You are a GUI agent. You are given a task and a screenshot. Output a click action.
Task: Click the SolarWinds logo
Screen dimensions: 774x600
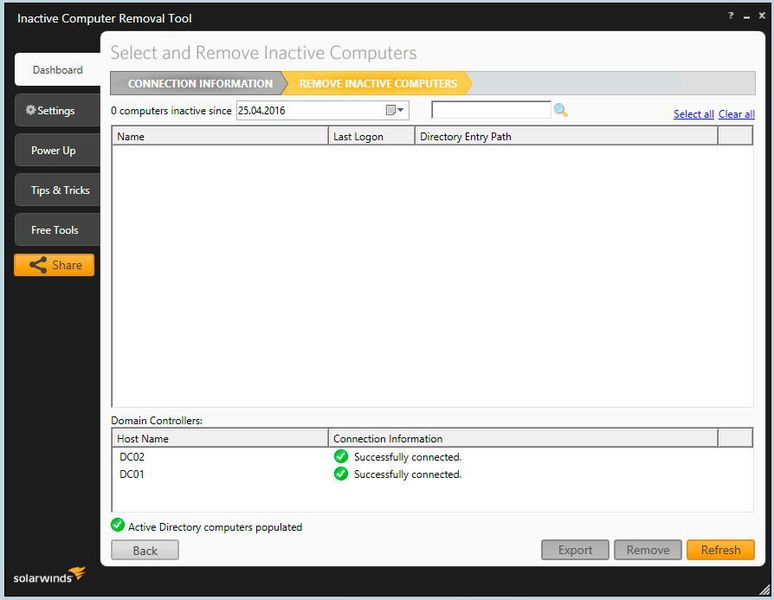[x=49, y=576]
